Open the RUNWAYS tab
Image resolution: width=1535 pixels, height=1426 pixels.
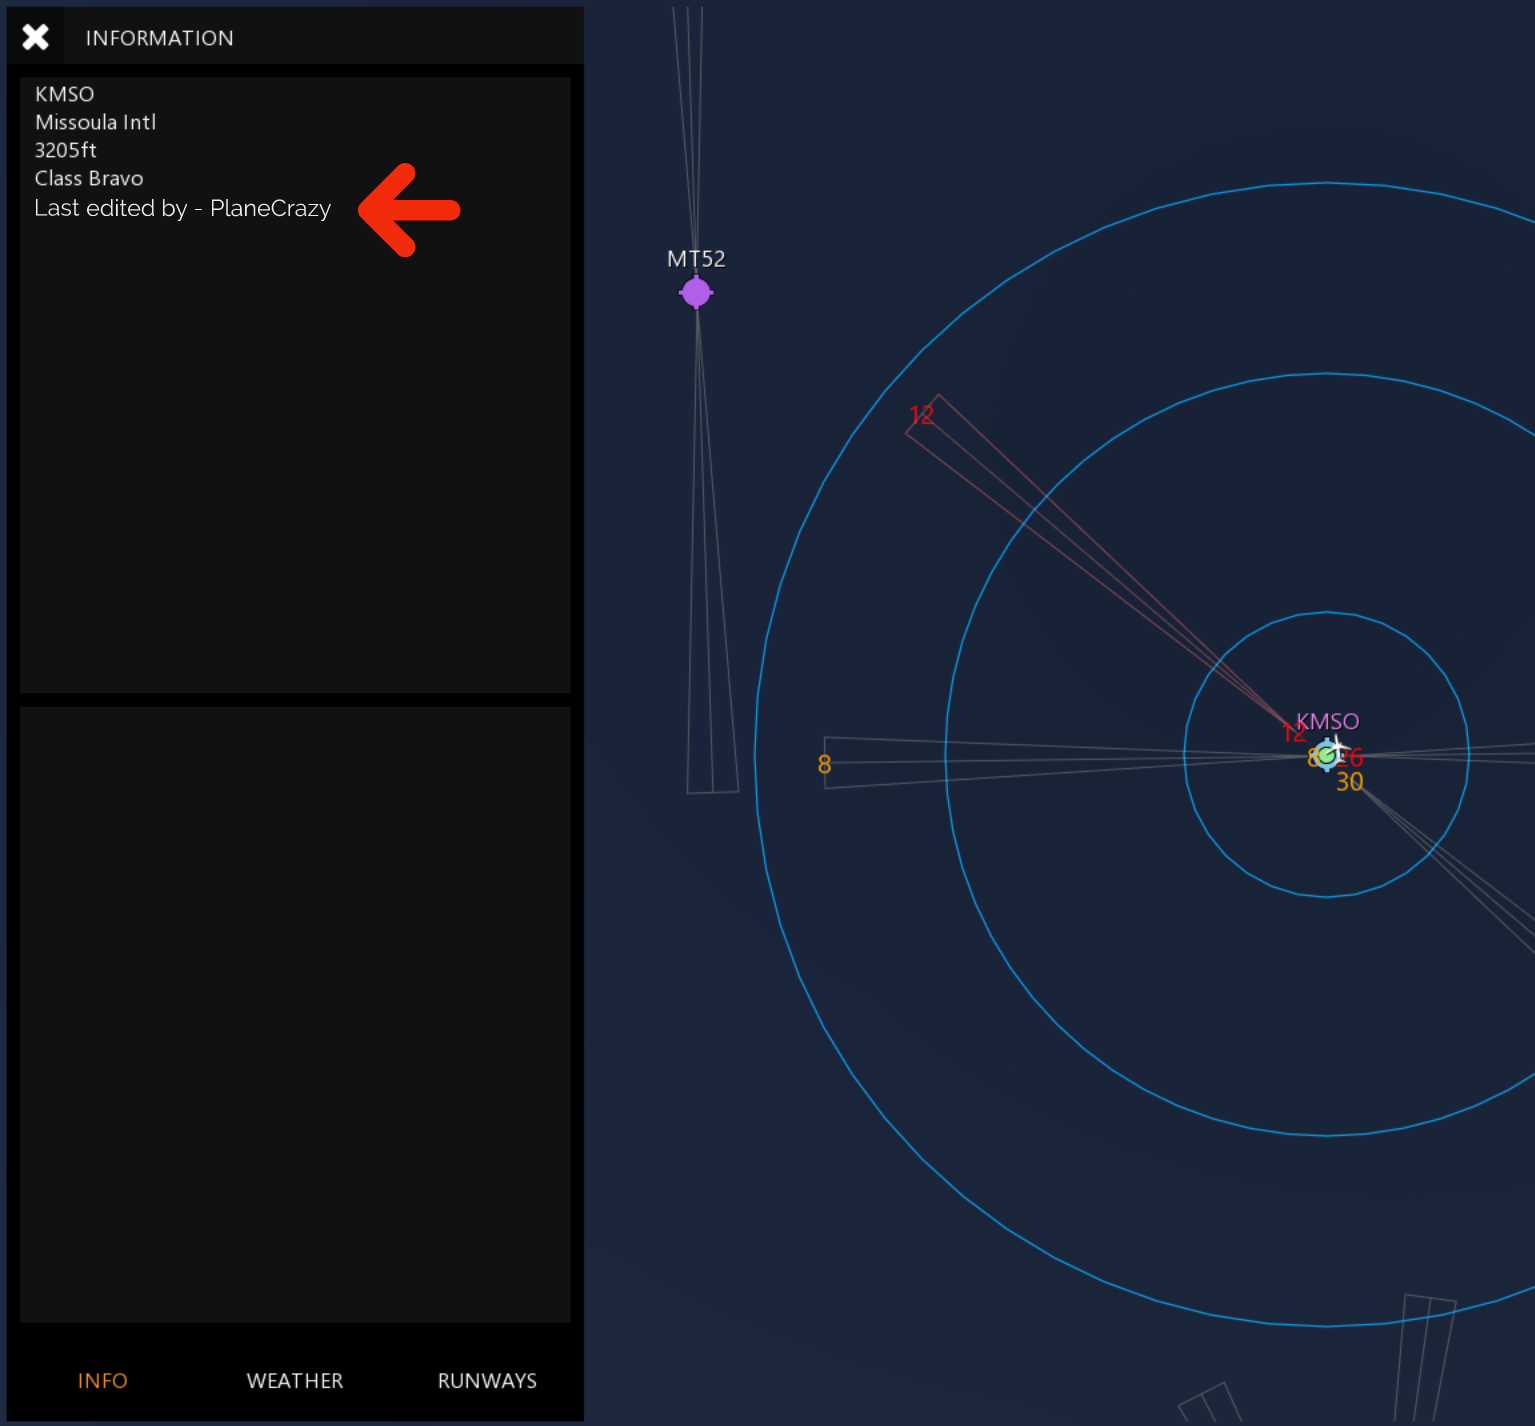click(487, 1380)
